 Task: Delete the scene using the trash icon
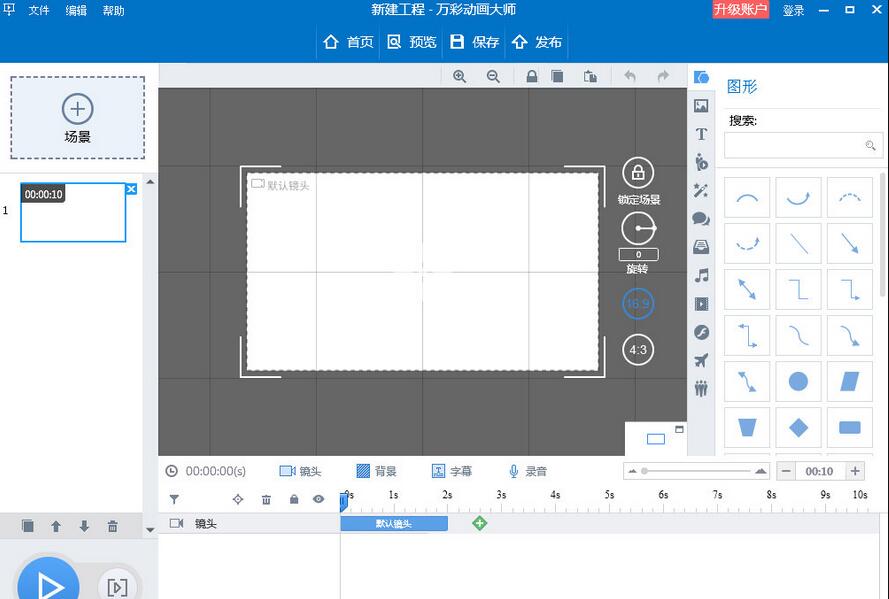(x=113, y=526)
